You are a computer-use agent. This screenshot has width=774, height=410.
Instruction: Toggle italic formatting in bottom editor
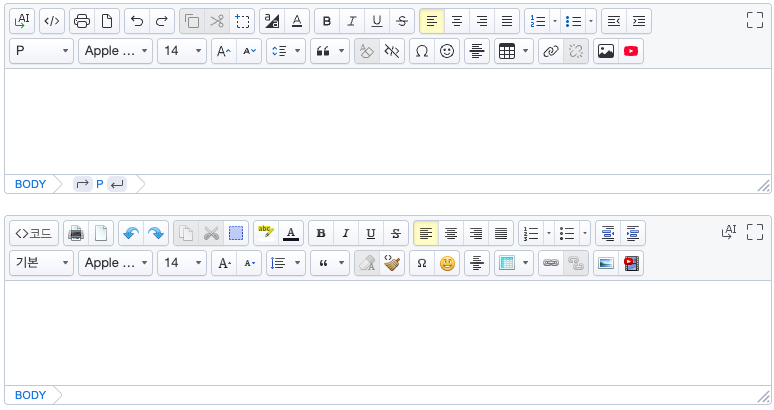click(x=346, y=233)
